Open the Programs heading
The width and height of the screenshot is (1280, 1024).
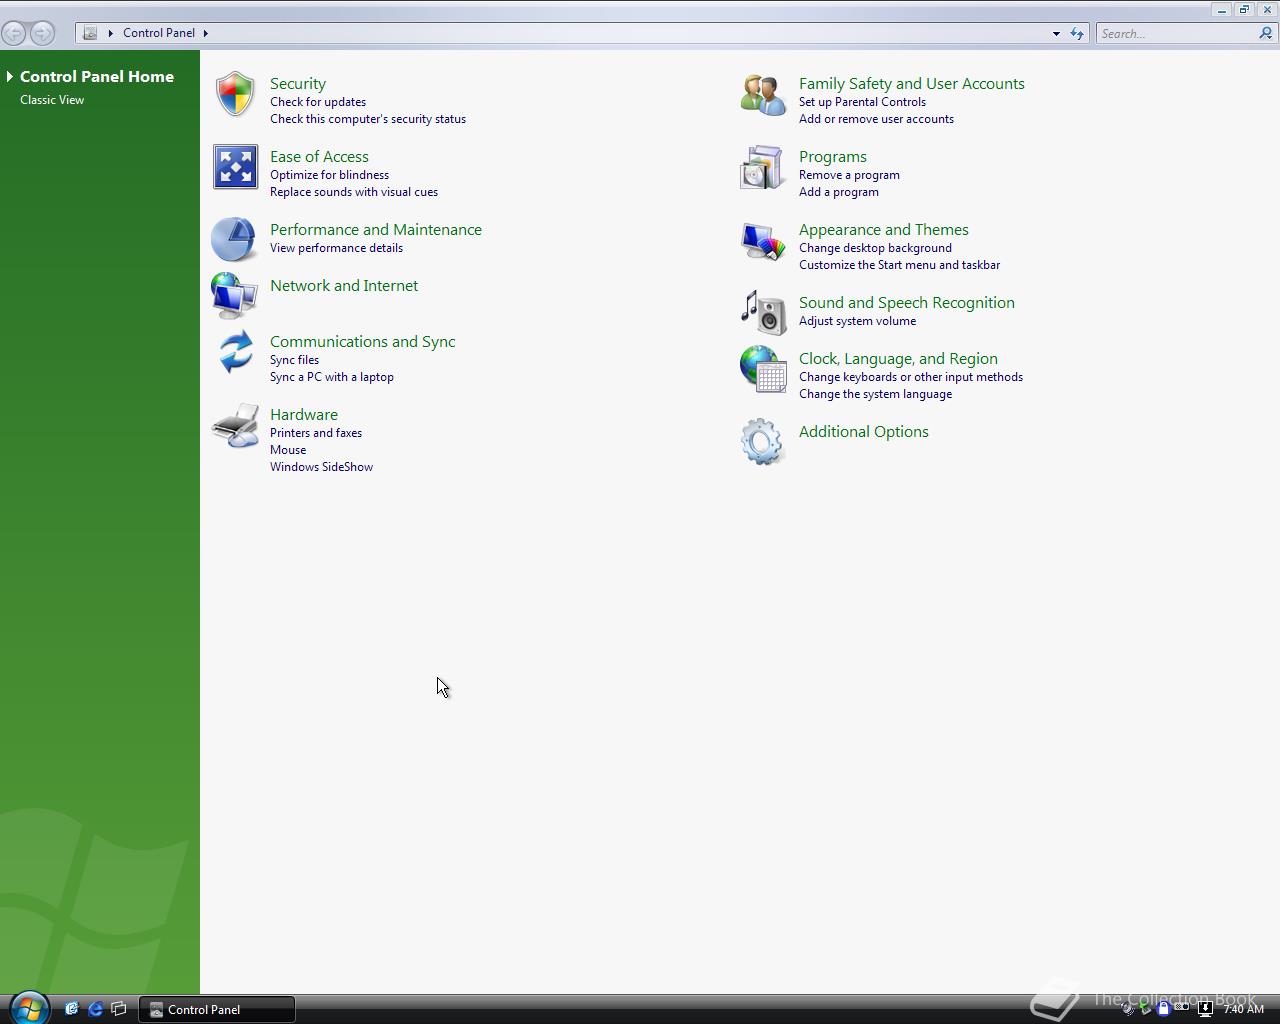point(833,157)
